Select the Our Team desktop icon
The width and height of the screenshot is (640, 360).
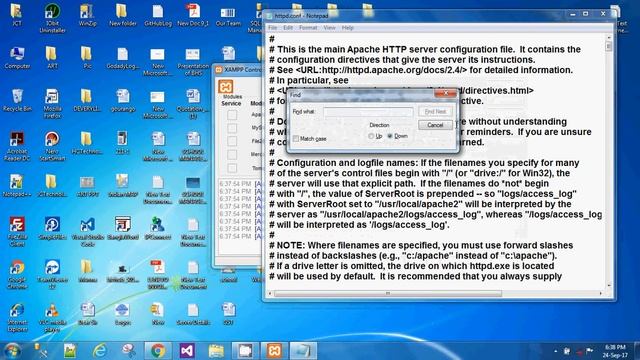click(228, 16)
